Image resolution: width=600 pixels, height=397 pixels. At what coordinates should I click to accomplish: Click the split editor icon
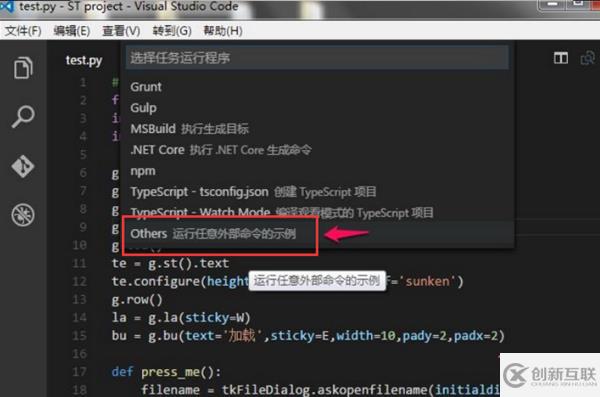point(561,58)
